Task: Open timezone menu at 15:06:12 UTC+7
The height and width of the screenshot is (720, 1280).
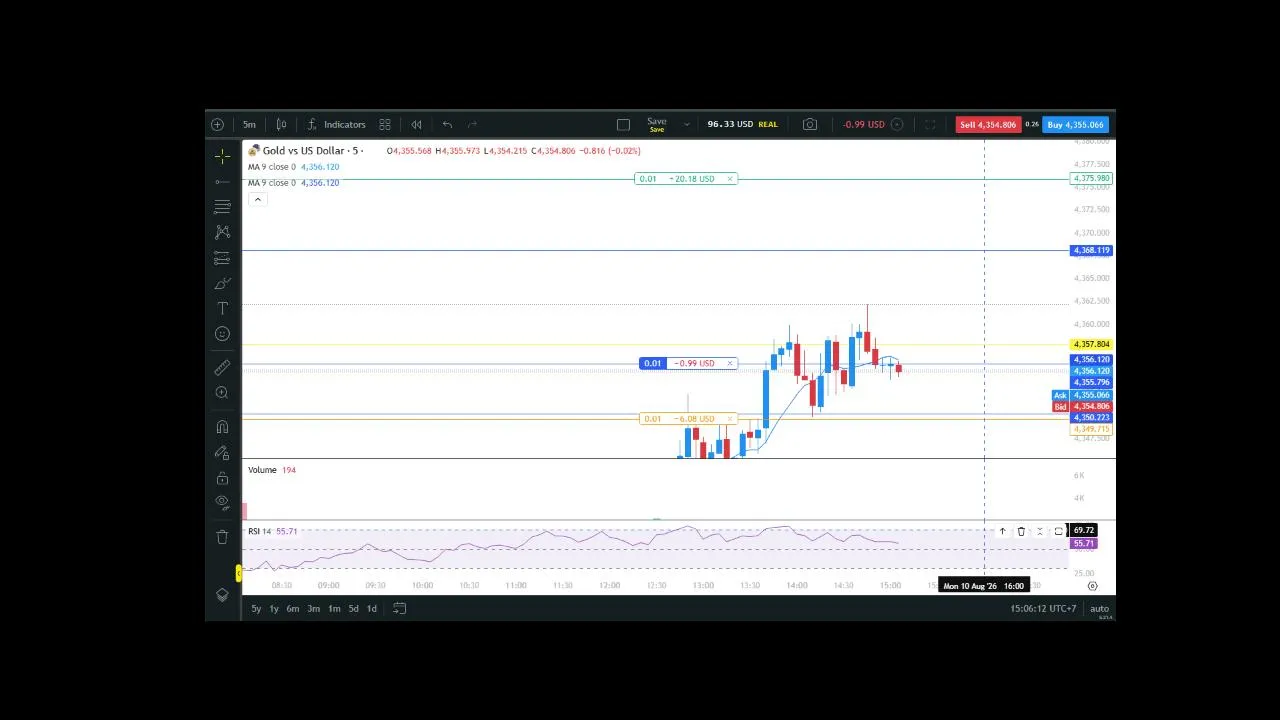Action: click(x=1043, y=609)
